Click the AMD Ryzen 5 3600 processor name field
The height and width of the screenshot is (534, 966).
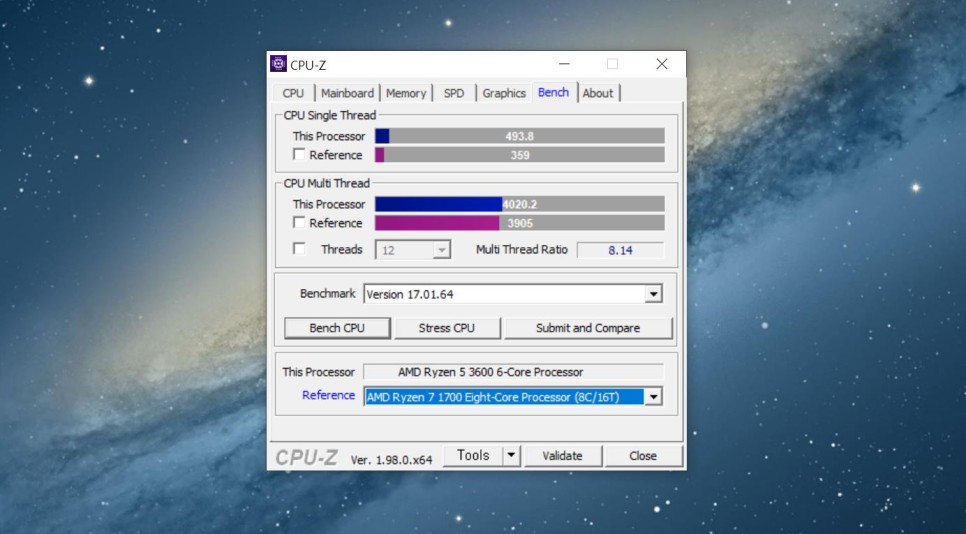click(x=513, y=372)
